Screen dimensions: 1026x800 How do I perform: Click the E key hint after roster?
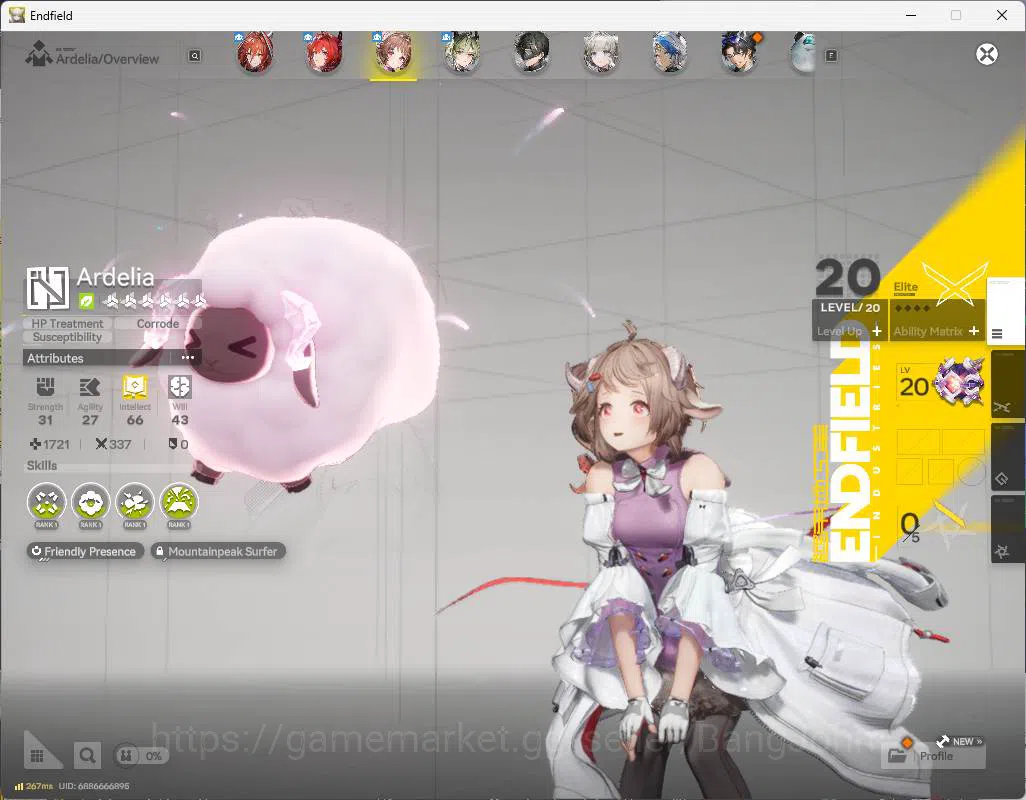[x=831, y=56]
